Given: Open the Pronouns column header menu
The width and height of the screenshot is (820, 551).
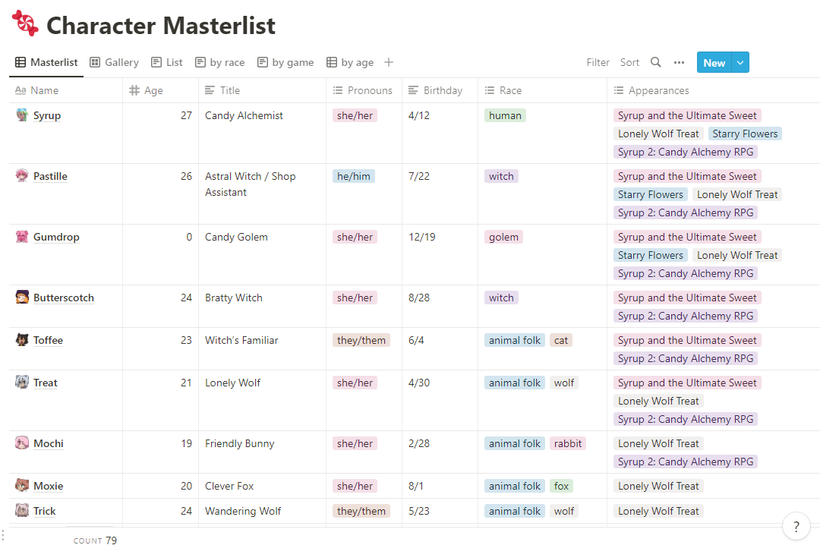Looking at the screenshot, I should click(x=364, y=90).
